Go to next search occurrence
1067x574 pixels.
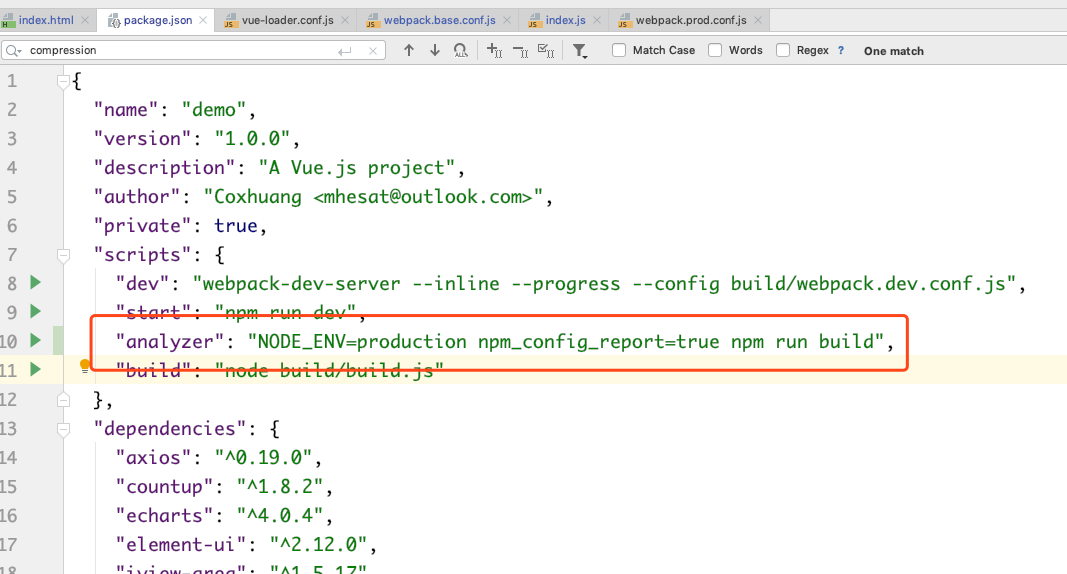(435, 50)
